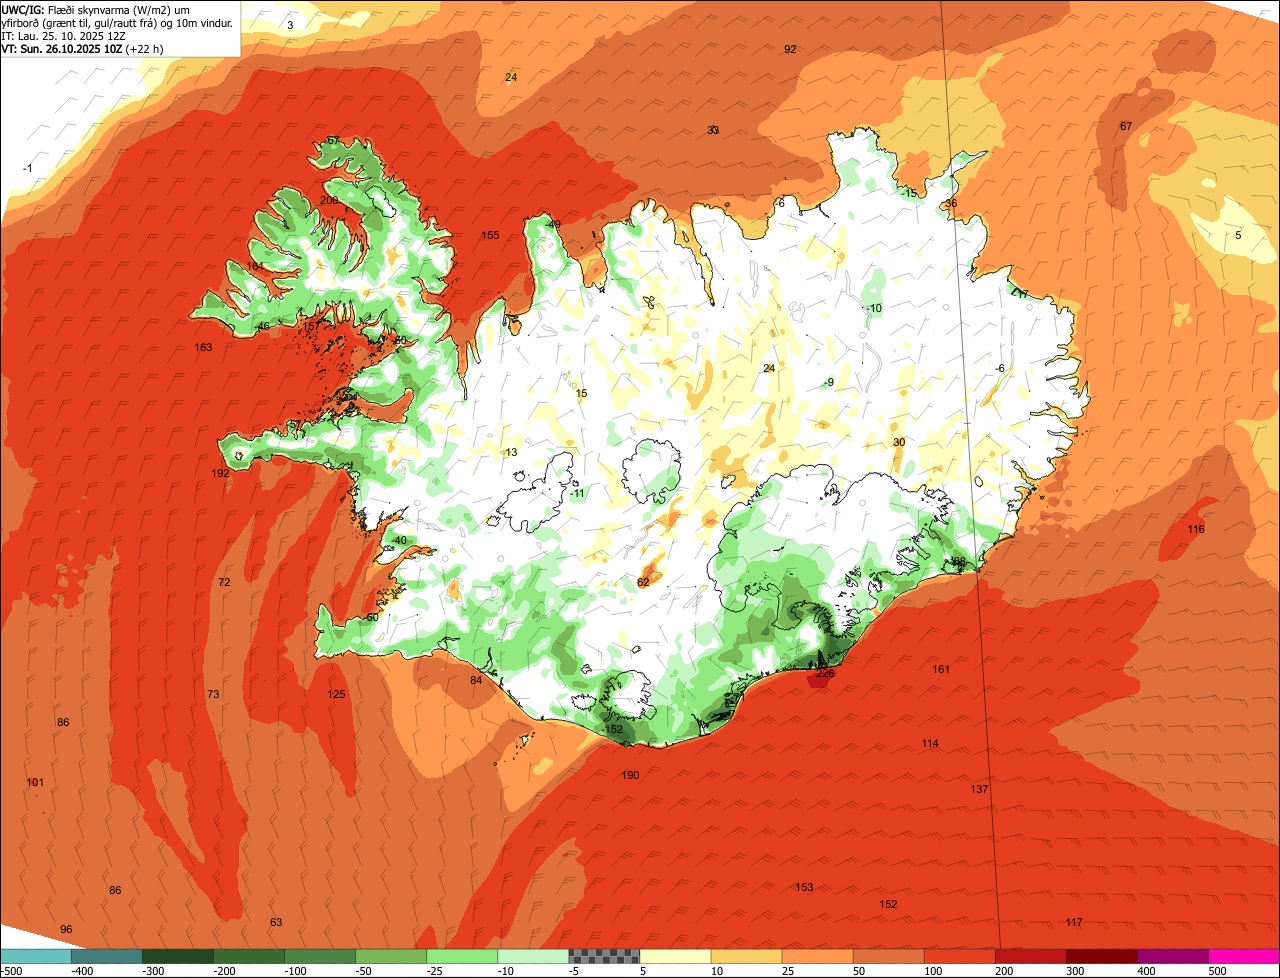This screenshot has width=1280, height=978.
Task: Click the map value 3 at the top left
Action: coord(290,25)
